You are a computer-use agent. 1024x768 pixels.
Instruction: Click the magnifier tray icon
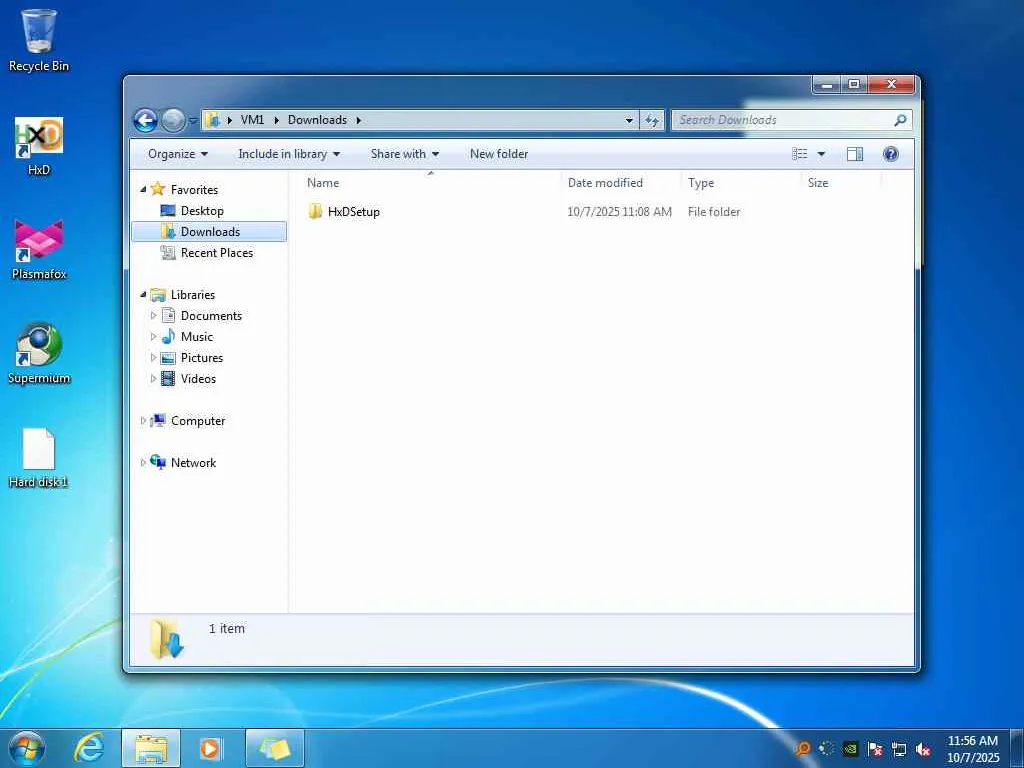(x=803, y=749)
